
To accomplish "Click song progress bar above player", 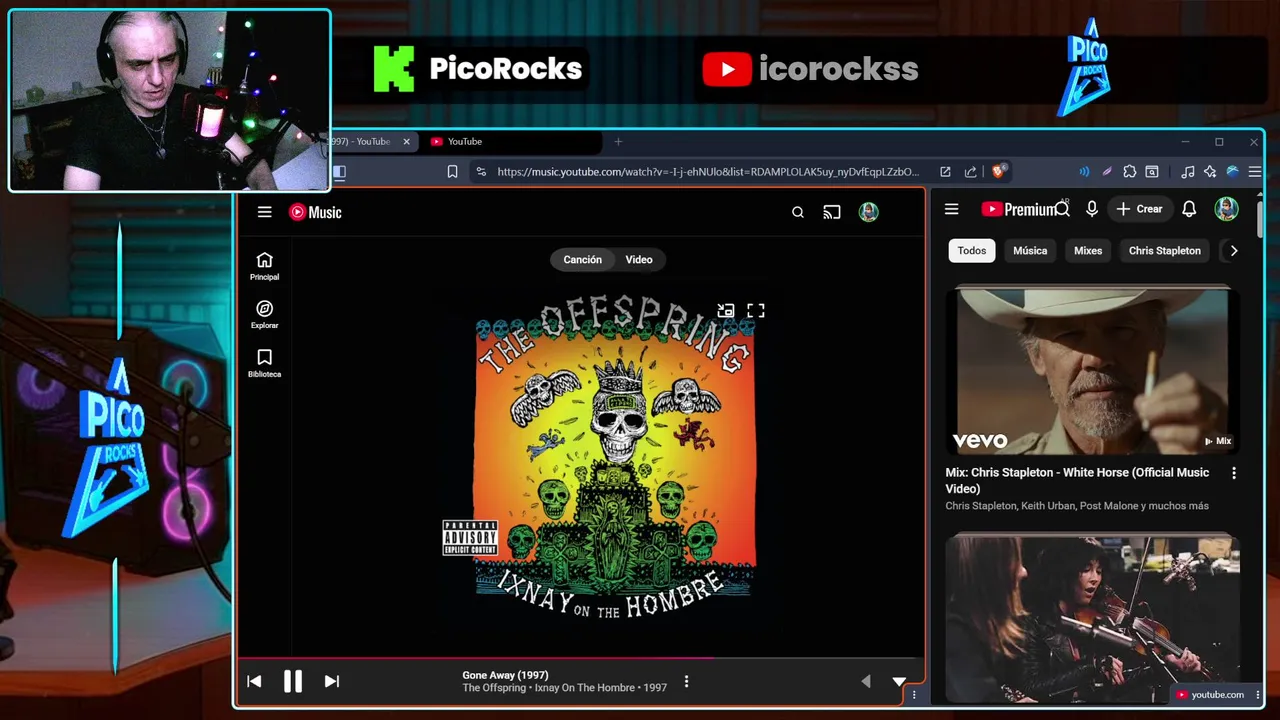I will click(x=580, y=658).
